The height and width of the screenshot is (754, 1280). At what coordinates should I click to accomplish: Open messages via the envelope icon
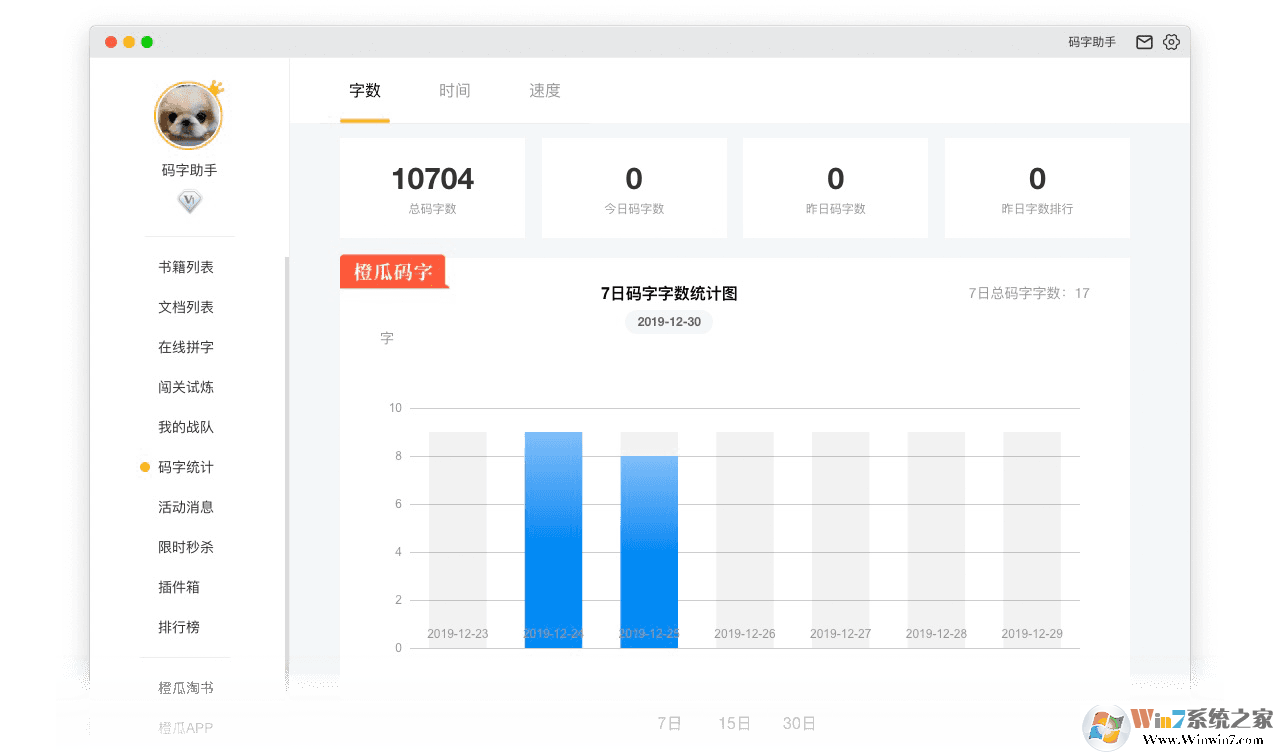coord(1144,42)
